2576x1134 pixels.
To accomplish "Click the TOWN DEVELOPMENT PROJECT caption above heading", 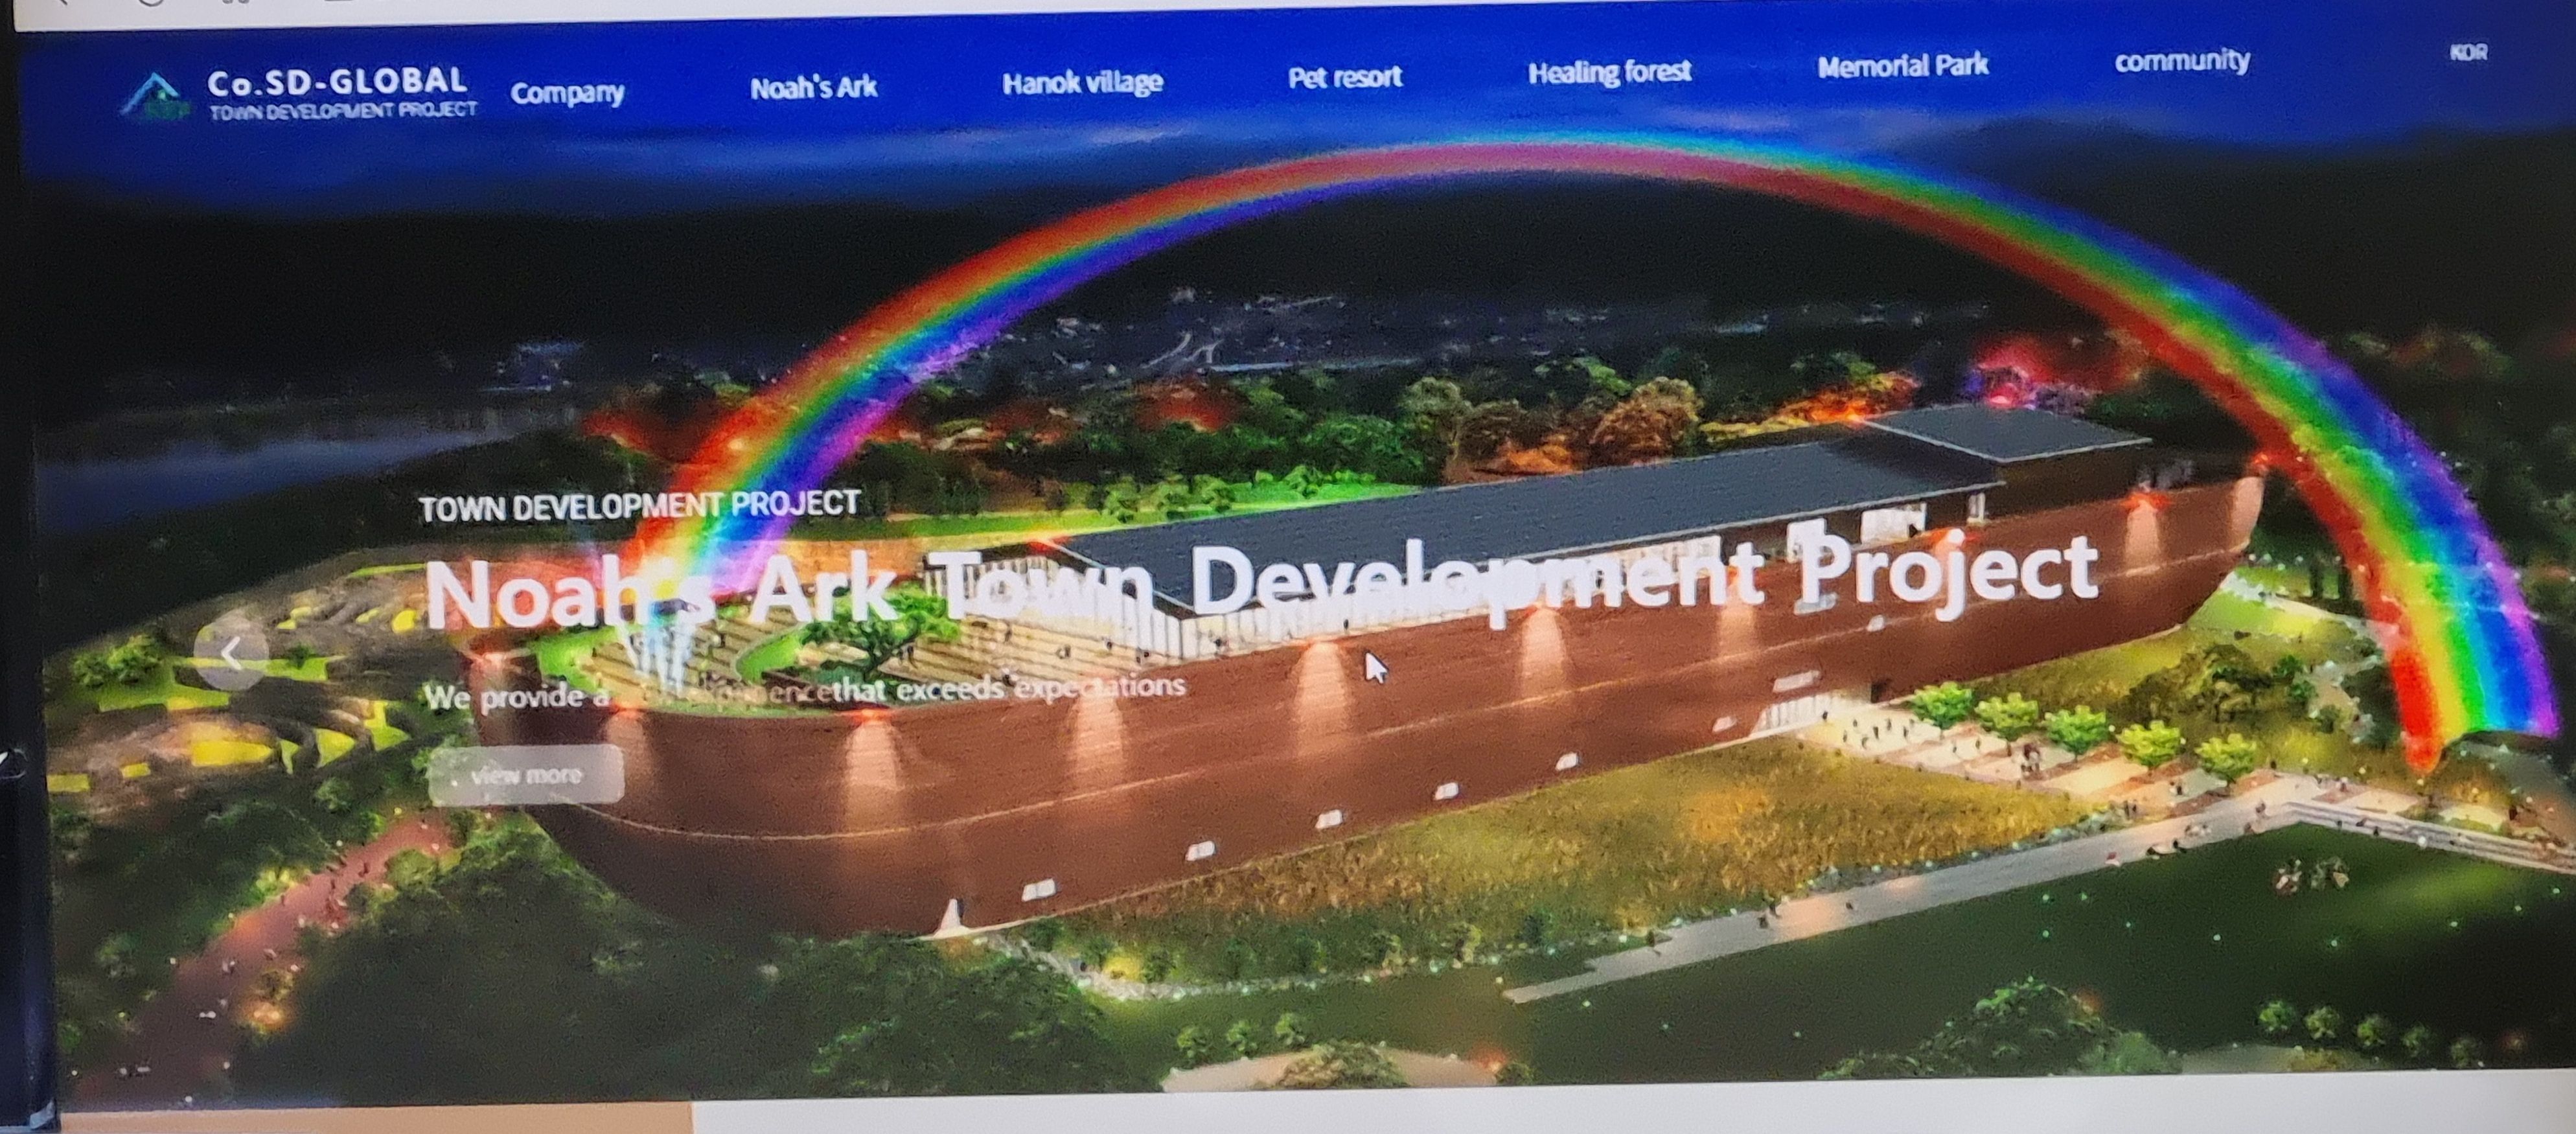I will [639, 505].
